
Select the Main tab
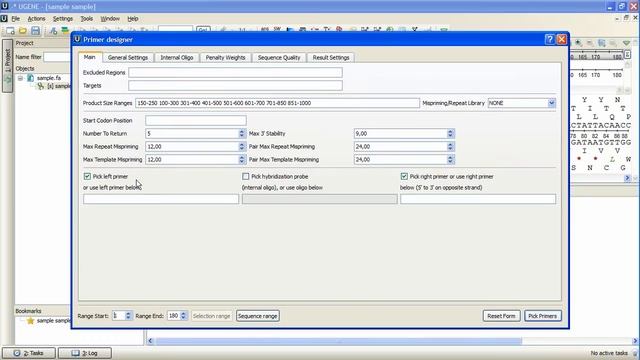(x=90, y=57)
